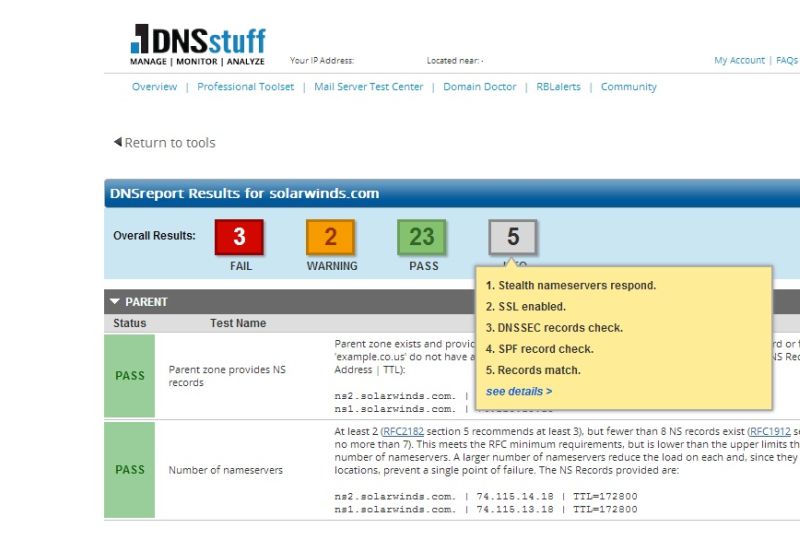Go to Mail Server Test Center
Screen dimensions: 800x540
point(368,87)
